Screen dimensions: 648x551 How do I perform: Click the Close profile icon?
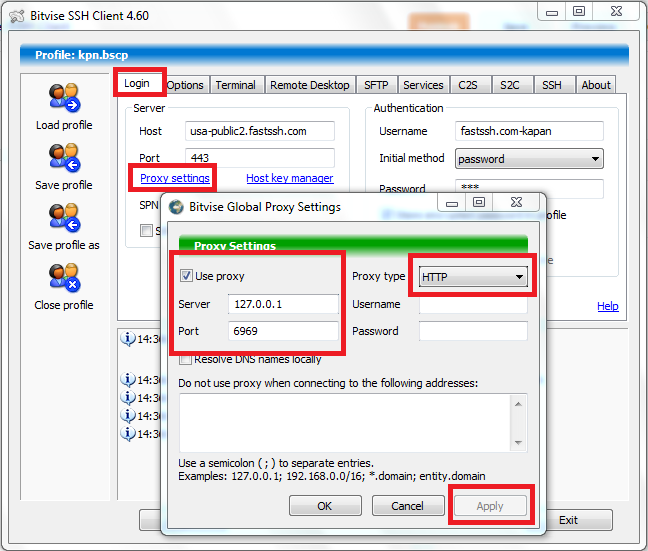(64, 277)
